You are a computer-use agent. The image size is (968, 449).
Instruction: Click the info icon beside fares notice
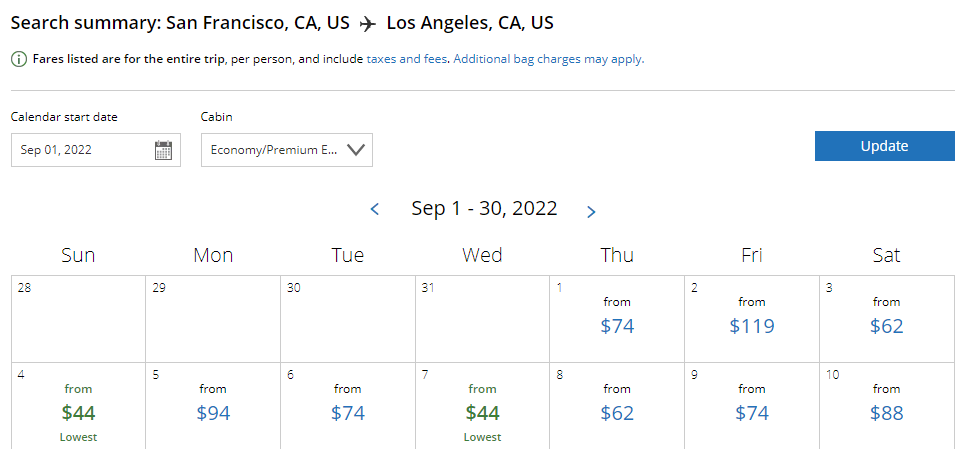pyautogui.click(x=19, y=59)
